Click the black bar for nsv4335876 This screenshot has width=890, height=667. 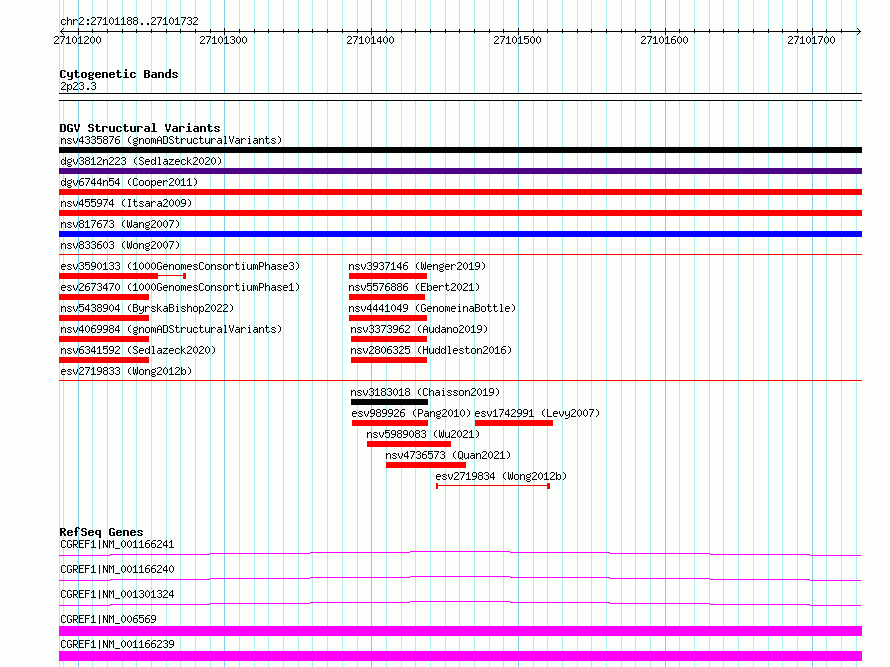[x=460, y=150]
